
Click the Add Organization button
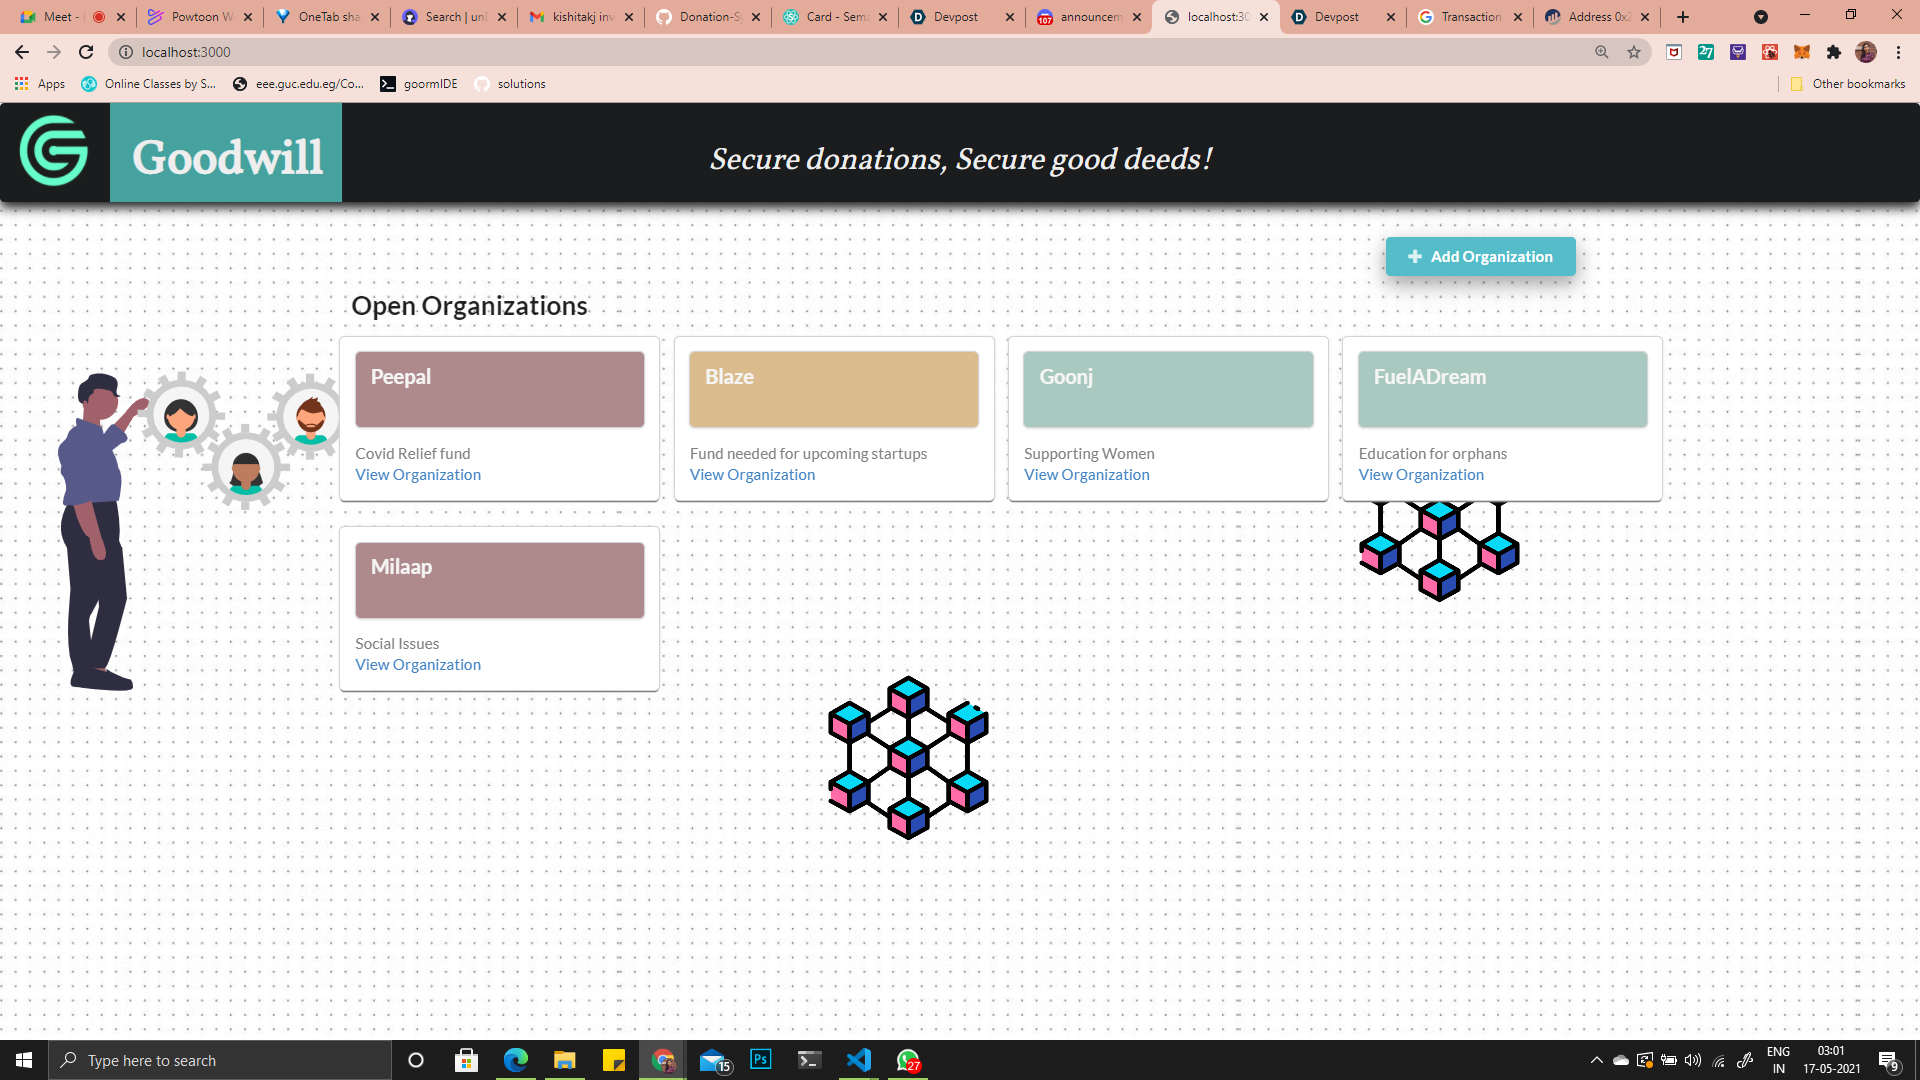(x=1480, y=257)
